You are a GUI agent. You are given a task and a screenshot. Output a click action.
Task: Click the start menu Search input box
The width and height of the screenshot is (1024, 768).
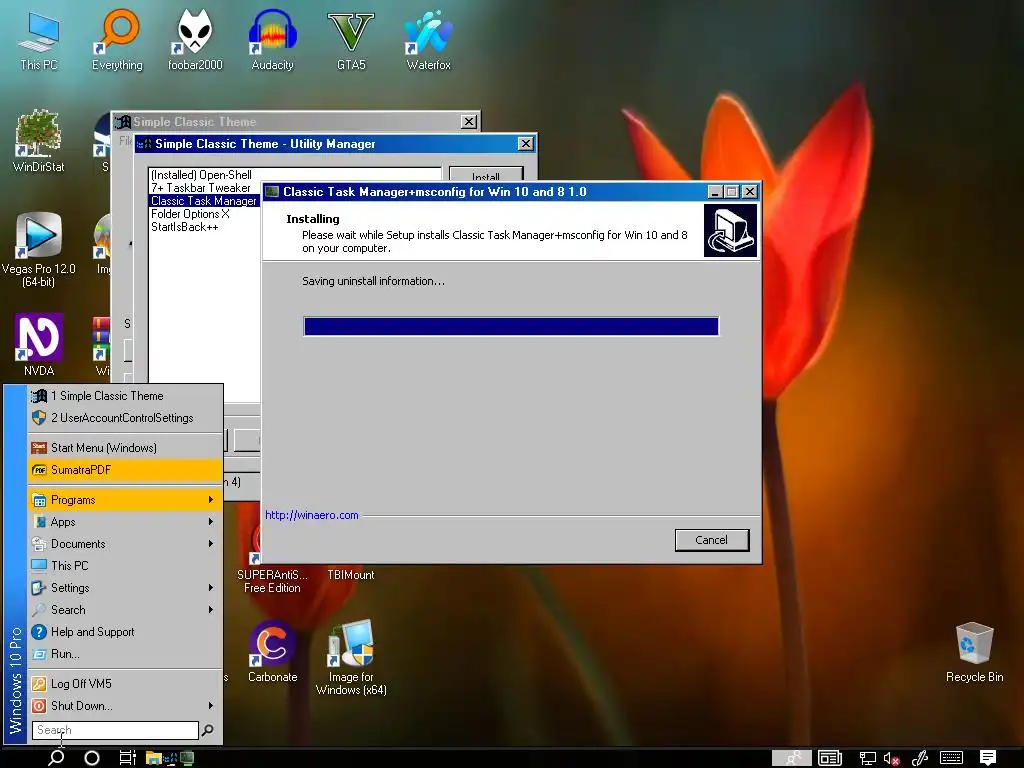115,730
